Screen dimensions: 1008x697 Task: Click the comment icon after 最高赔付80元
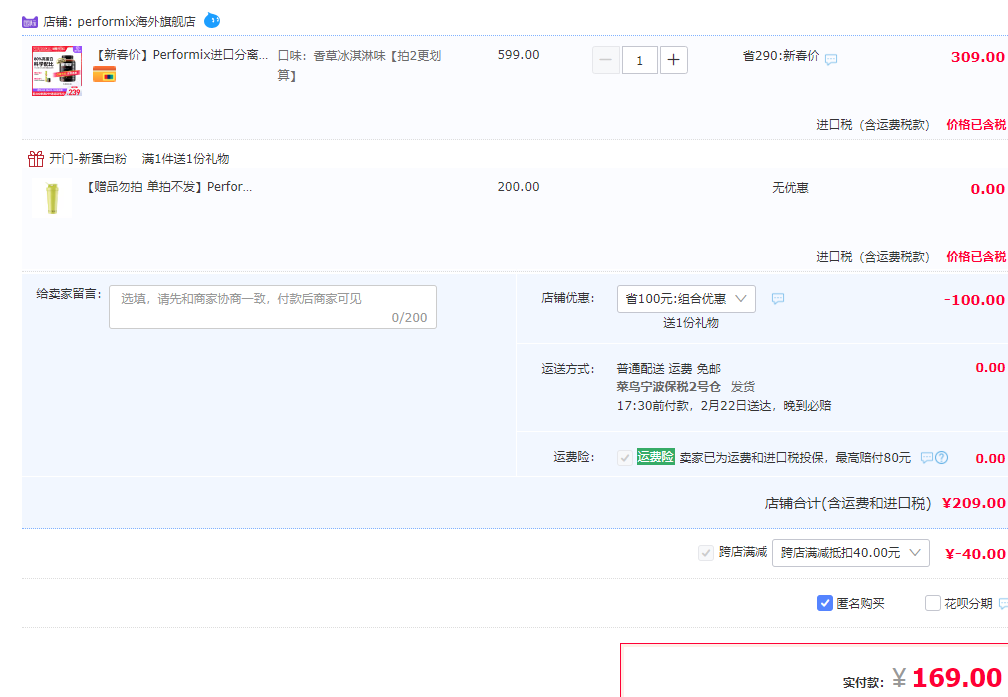(x=926, y=457)
